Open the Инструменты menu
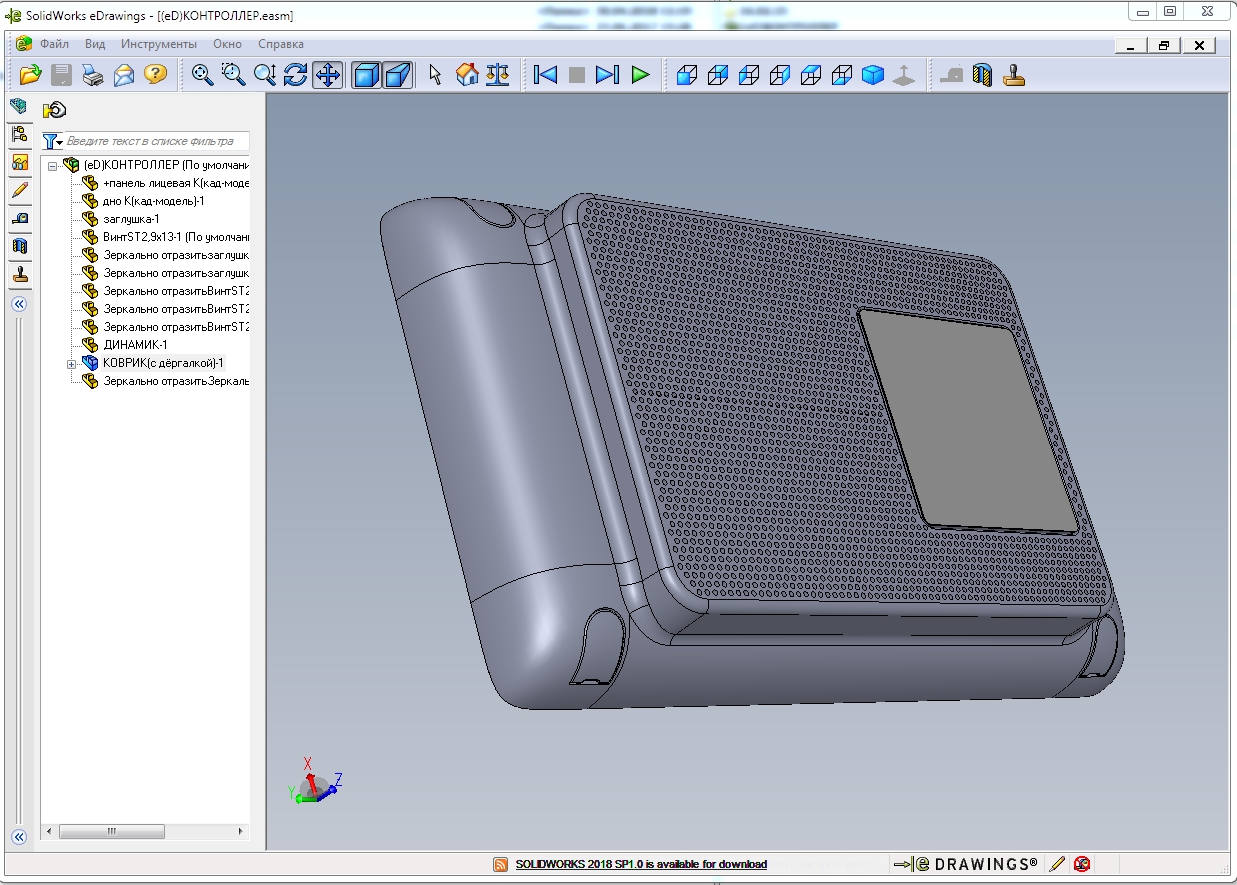Viewport: 1237px width, 885px height. point(159,44)
